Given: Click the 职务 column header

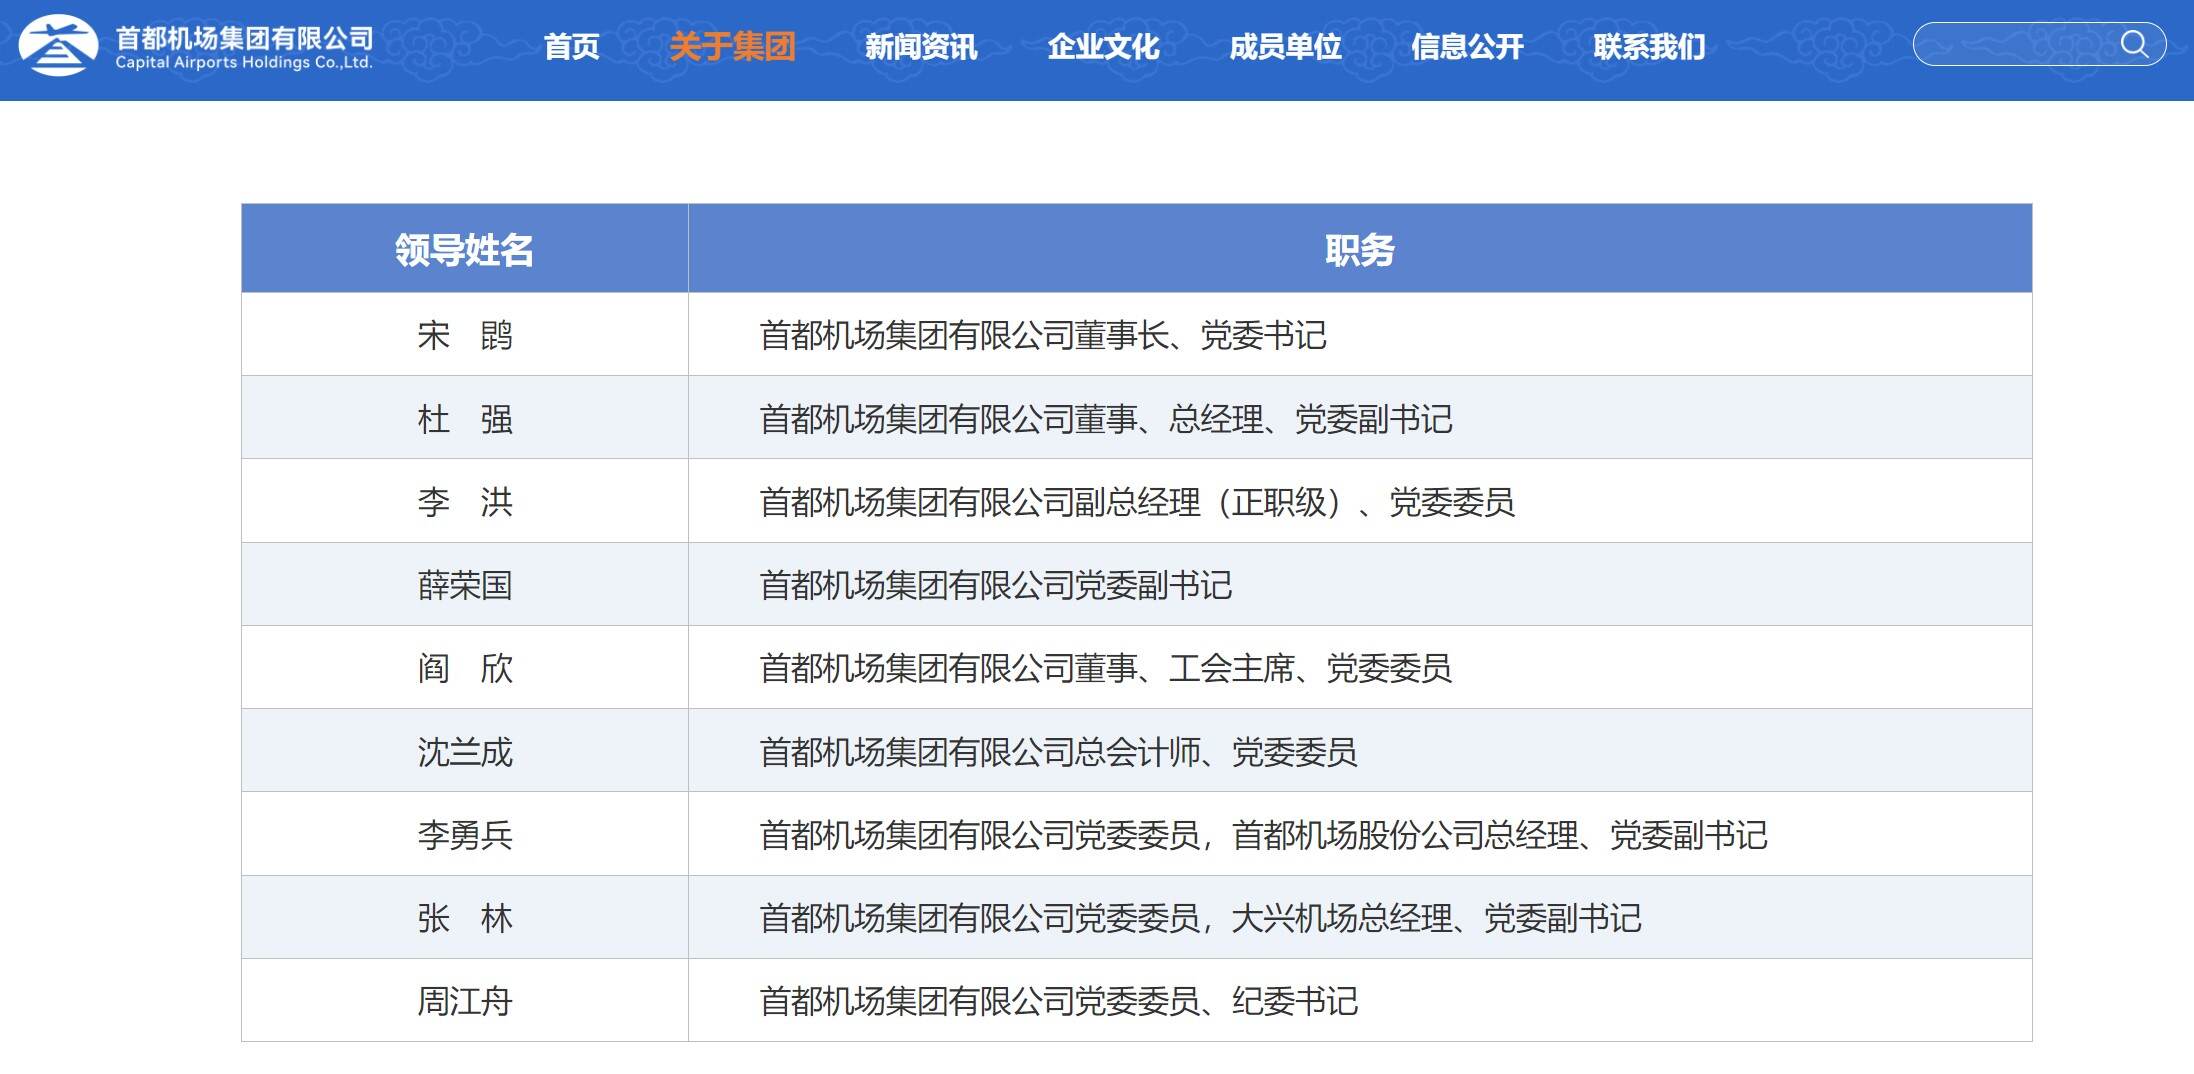Looking at the screenshot, I should click(1359, 249).
